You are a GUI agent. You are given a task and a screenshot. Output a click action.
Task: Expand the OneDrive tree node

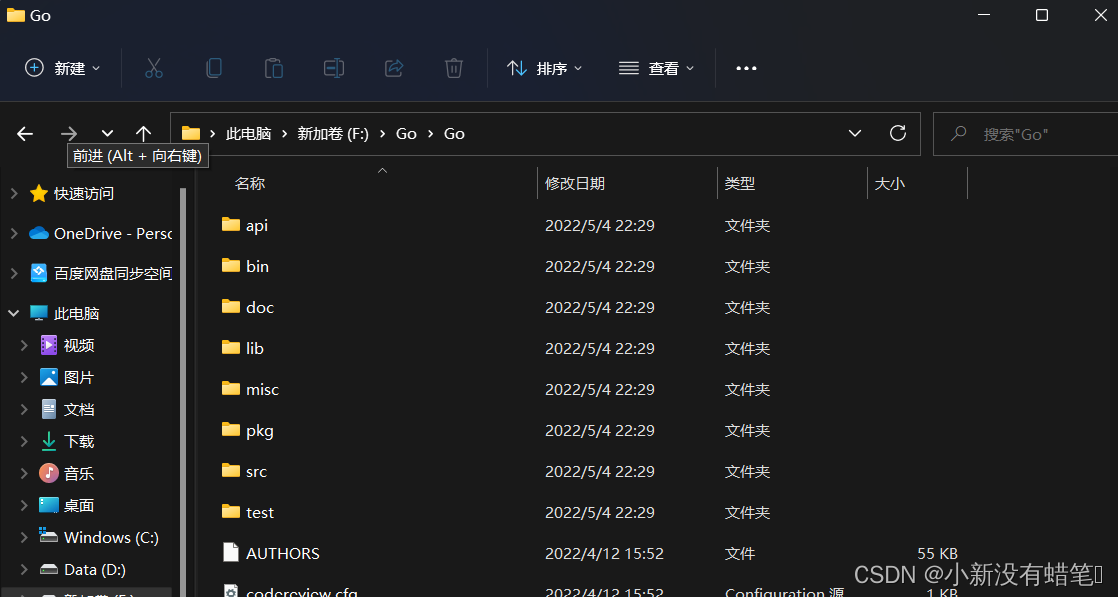coord(14,233)
